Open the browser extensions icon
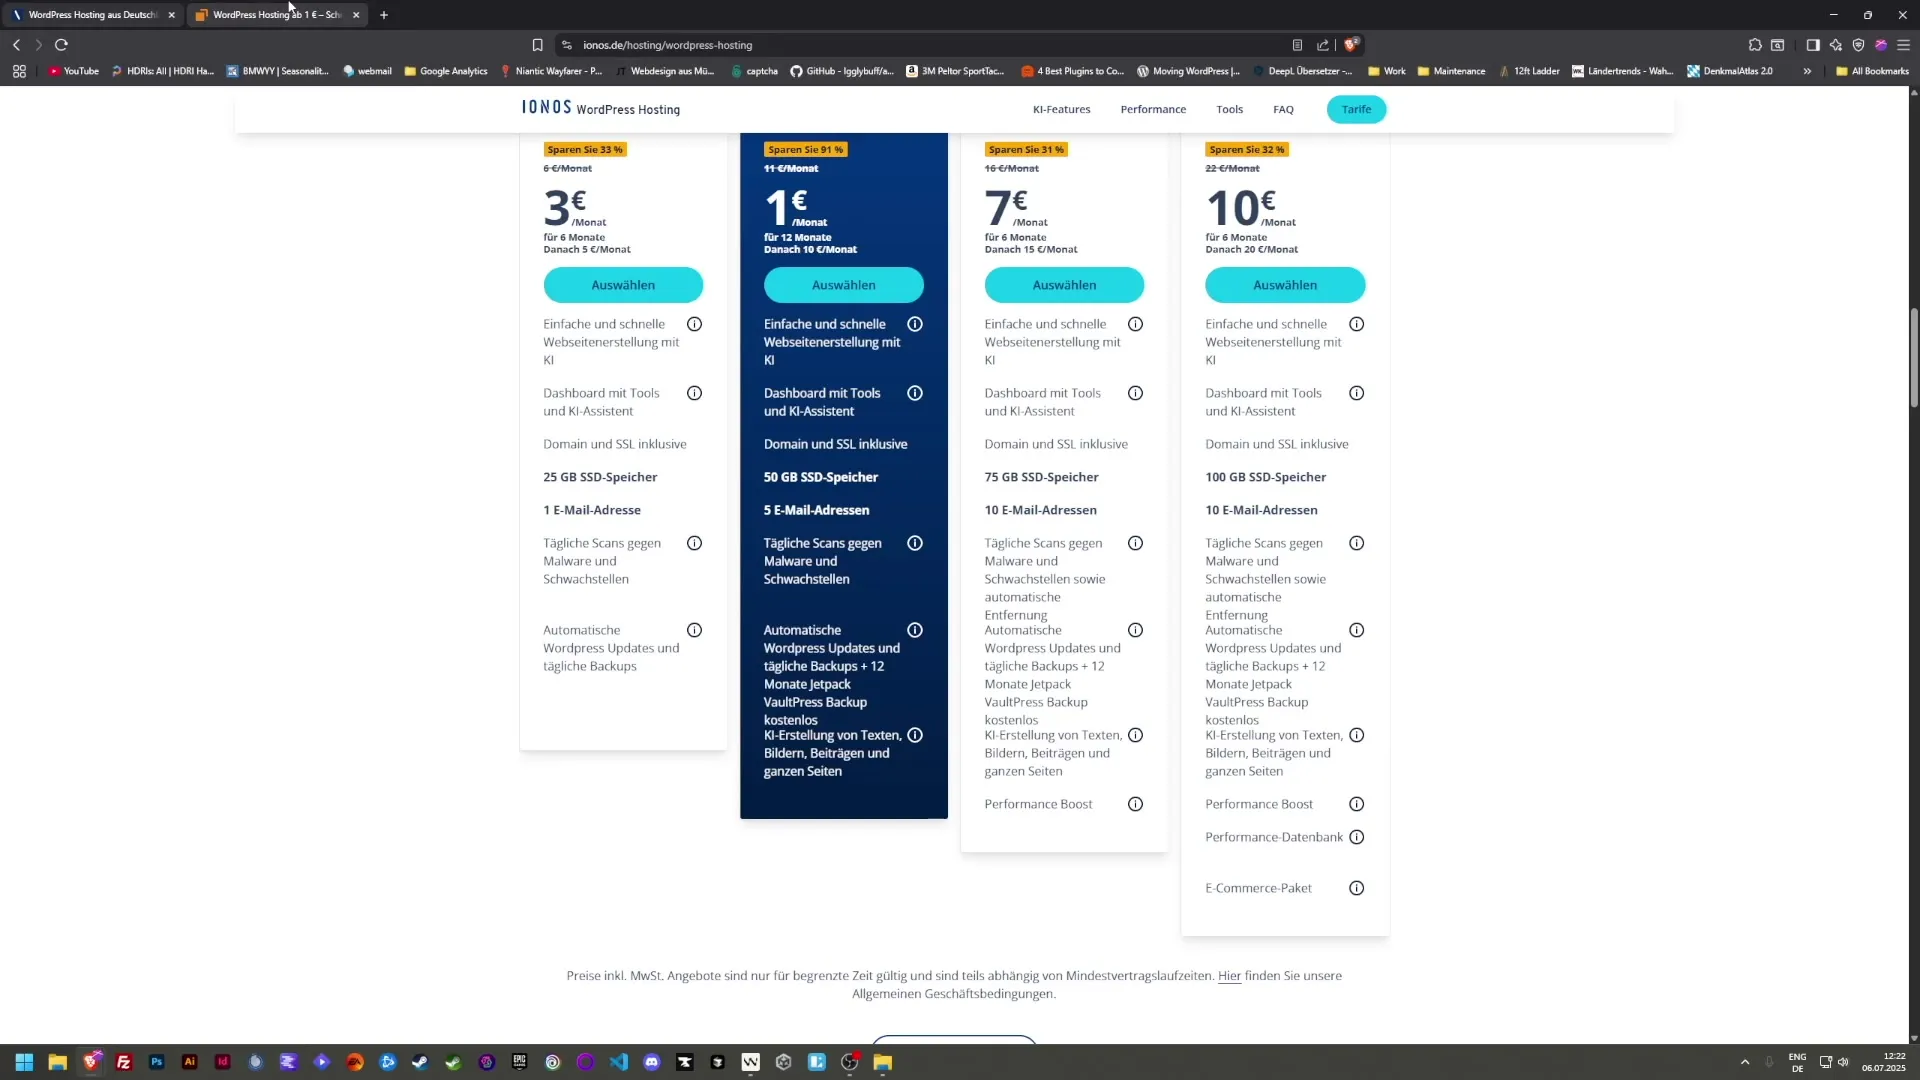Viewport: 1920px width, 1080px height. coord(1756,45)
